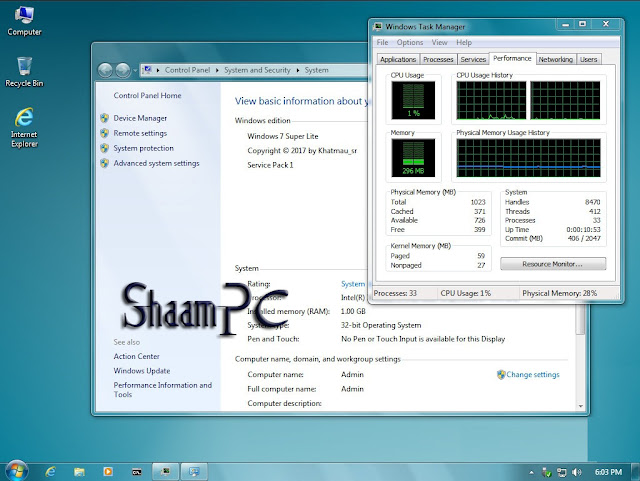Expand arrow before Control Panel breadcrumb
Image resolution: width=640 pixels, height=481 pixels.
[x=158, y=70]
